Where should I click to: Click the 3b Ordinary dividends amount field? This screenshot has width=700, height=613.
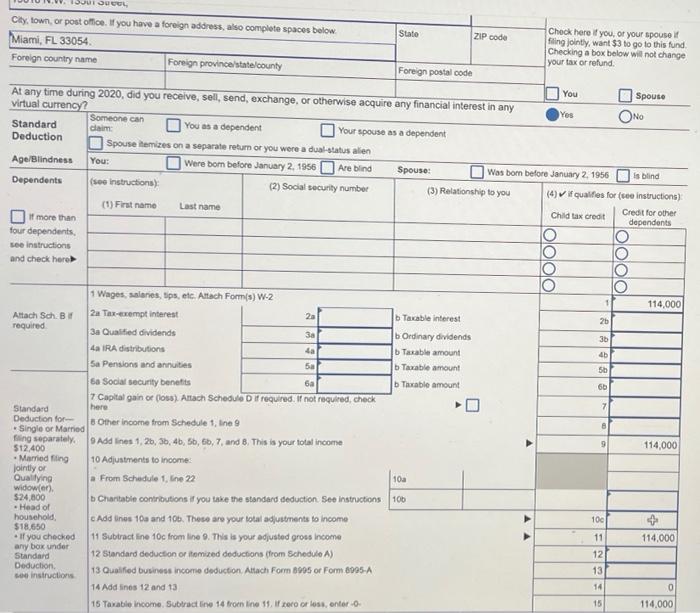click(x=646, y=340)
